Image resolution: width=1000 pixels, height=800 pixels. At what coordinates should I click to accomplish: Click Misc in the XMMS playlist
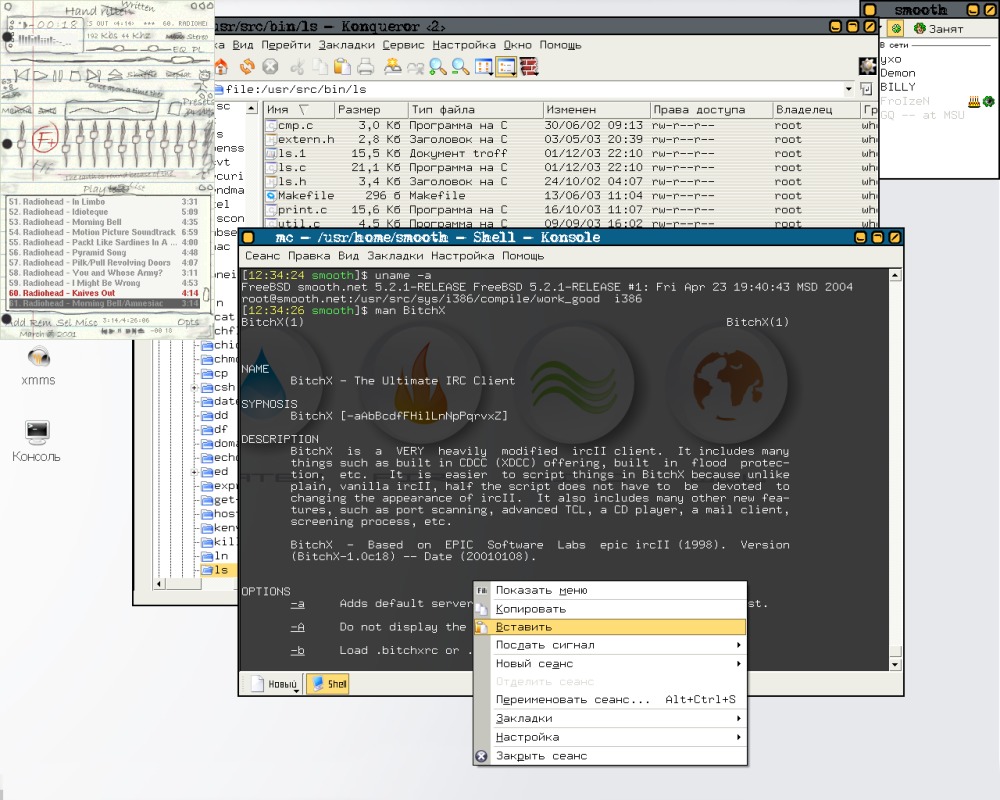(86, 322)
